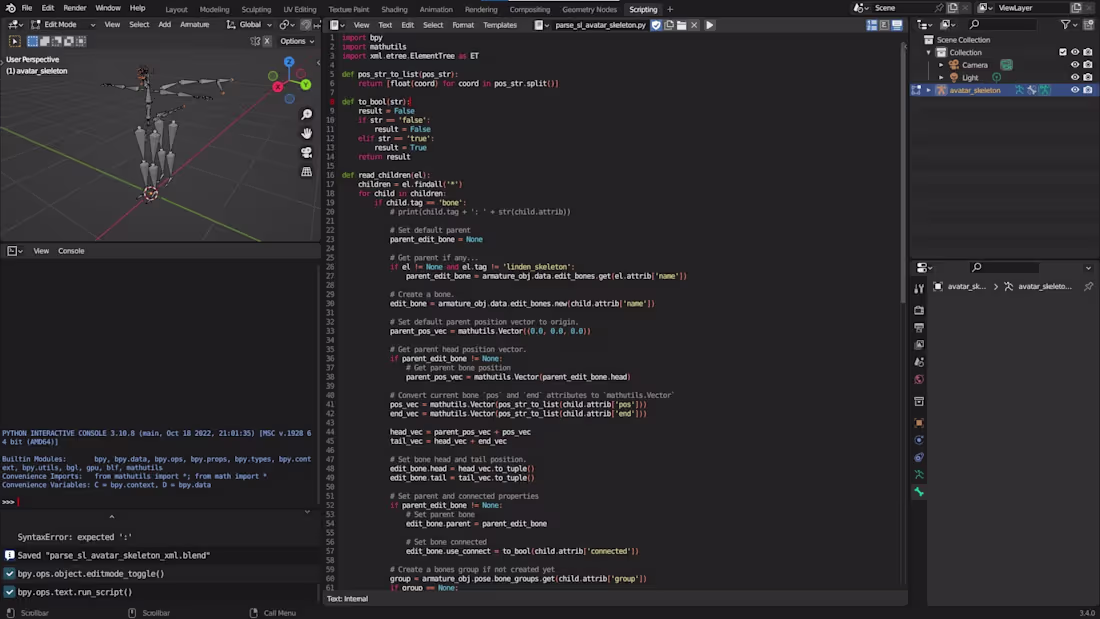1100x619 pixels.
Task: Click the viewport zoom magnifier icon
Action: click(307, 114)
